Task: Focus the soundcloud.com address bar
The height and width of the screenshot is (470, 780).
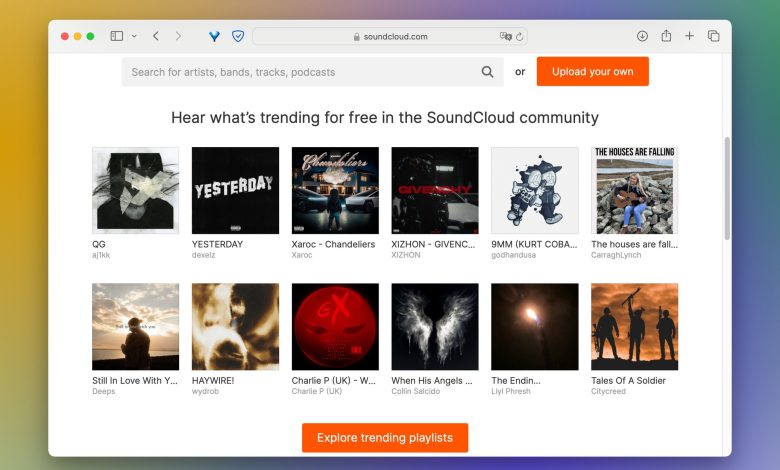Action: (x=390, y=36)
